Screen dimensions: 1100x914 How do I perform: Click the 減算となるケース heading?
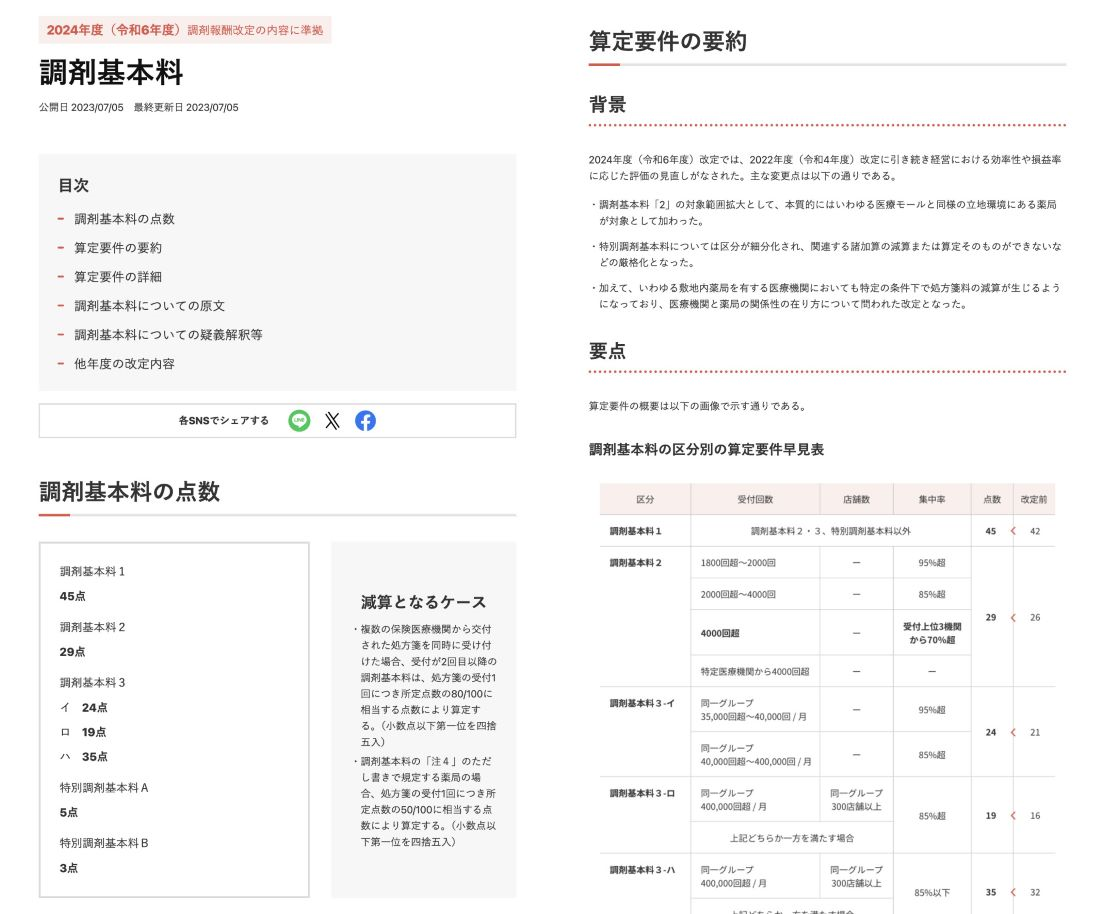pyautogui.click(x=424, y=602)
